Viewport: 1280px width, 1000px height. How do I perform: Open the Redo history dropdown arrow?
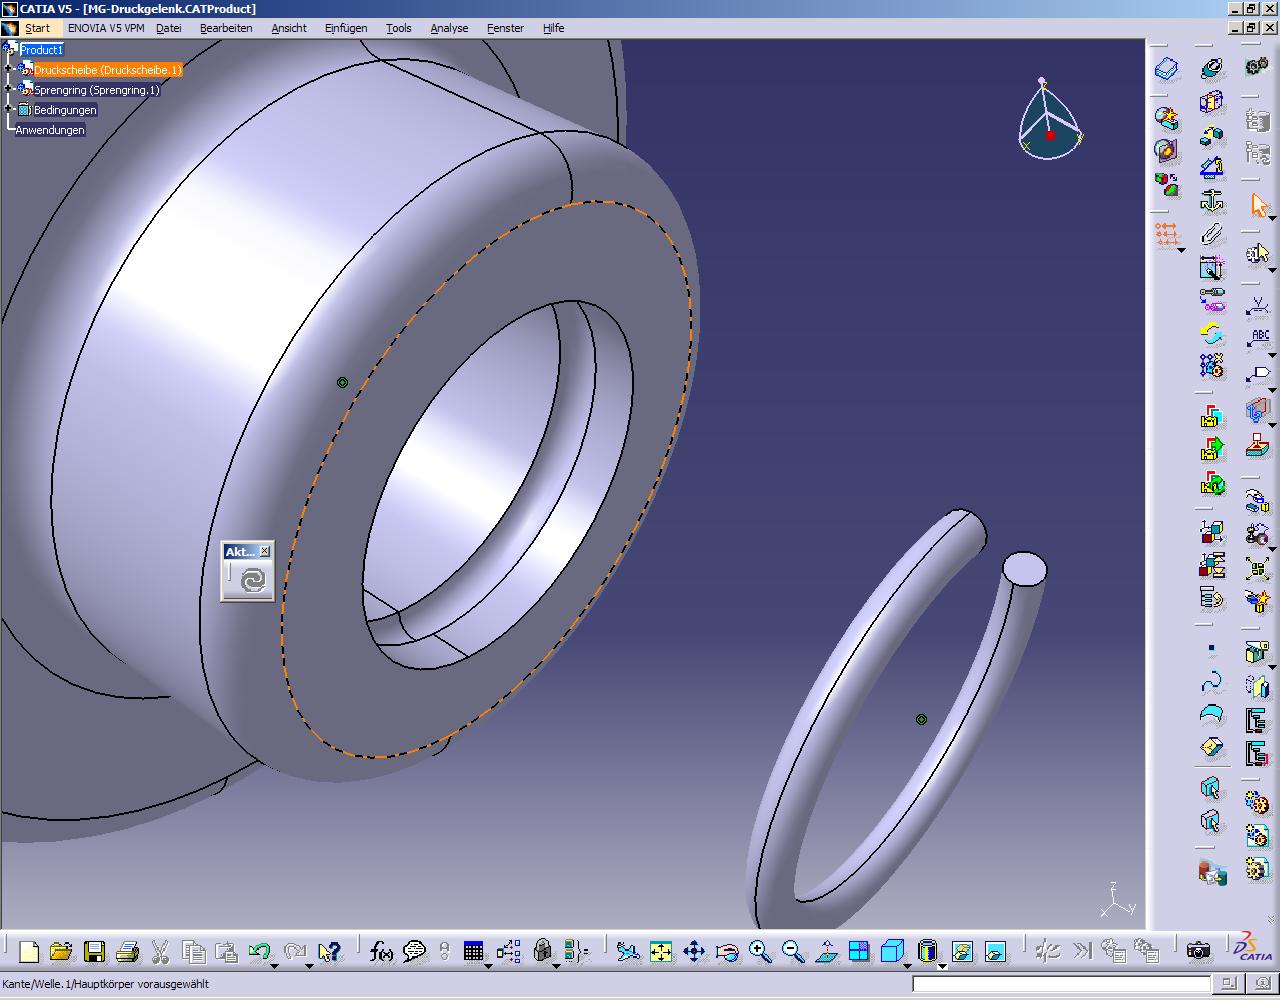point(309,965)
